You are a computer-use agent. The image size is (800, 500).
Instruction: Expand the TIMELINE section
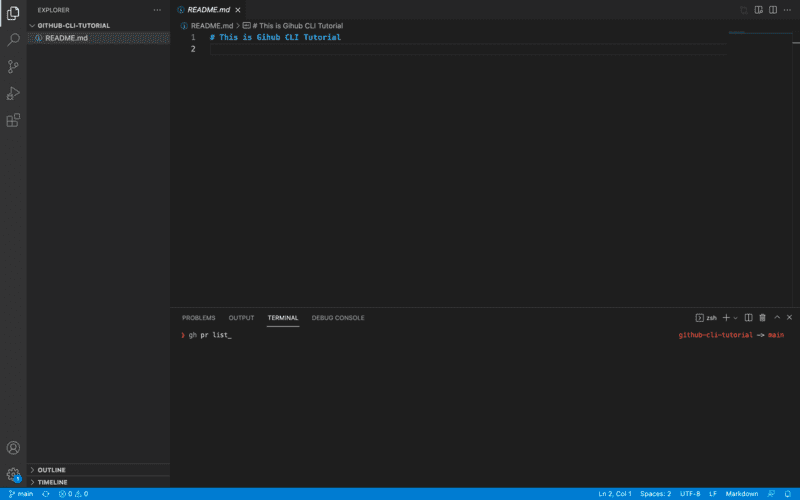coord(52,481)
